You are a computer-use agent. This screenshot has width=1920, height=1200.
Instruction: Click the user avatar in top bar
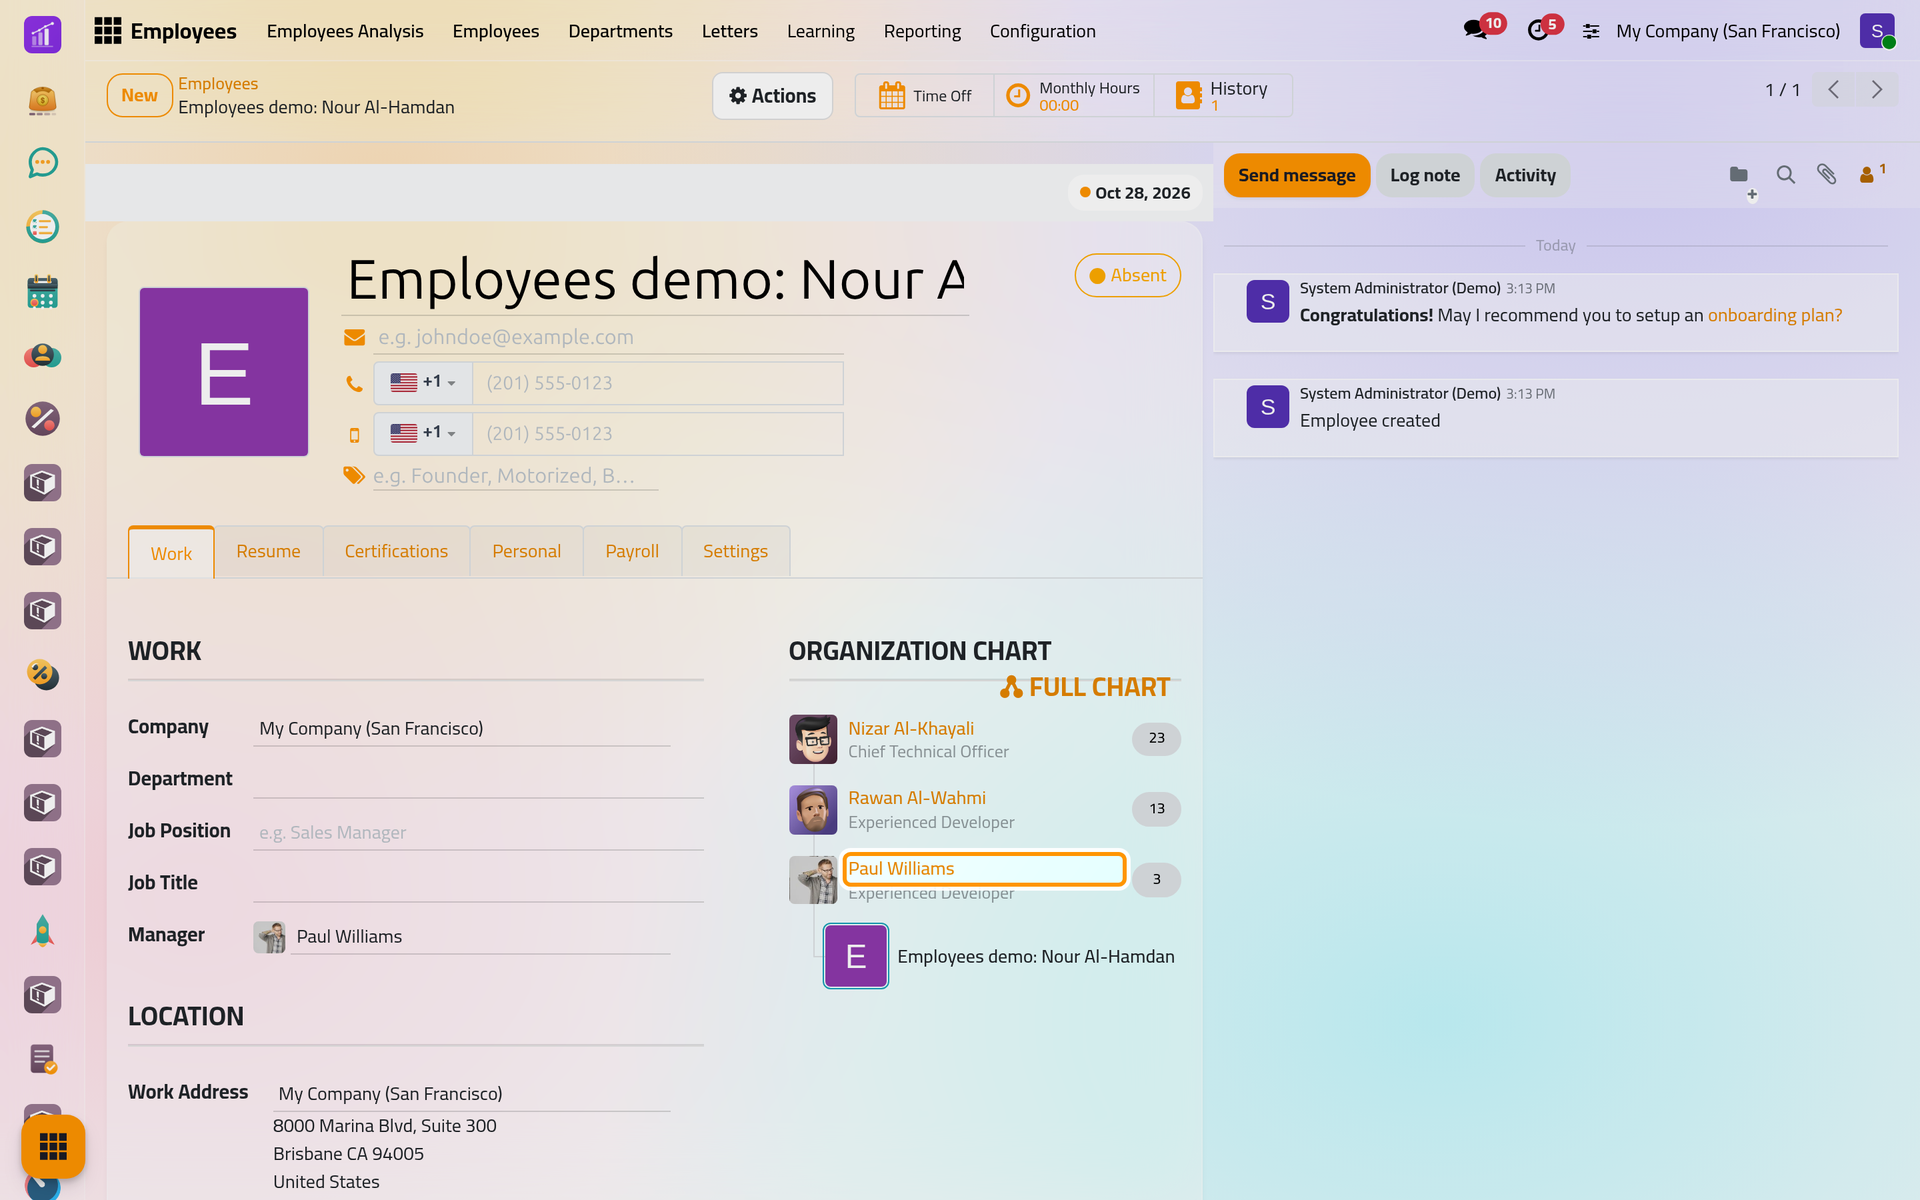point(1877,31)
